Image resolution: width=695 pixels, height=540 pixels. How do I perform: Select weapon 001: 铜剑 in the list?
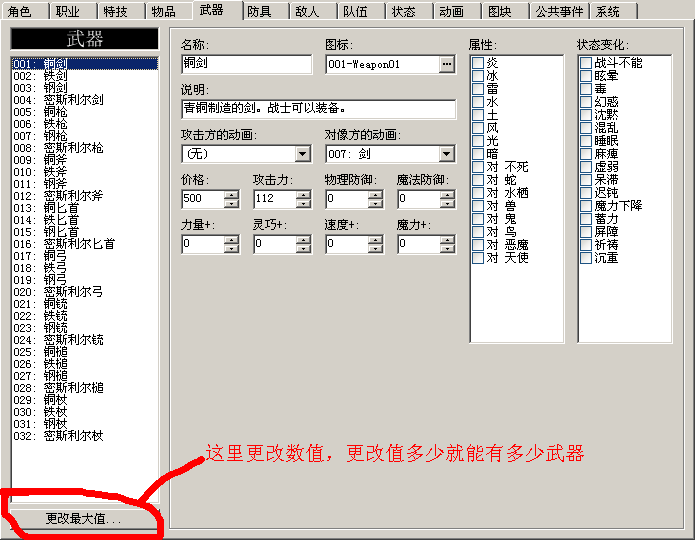click(x=85, y=64)
